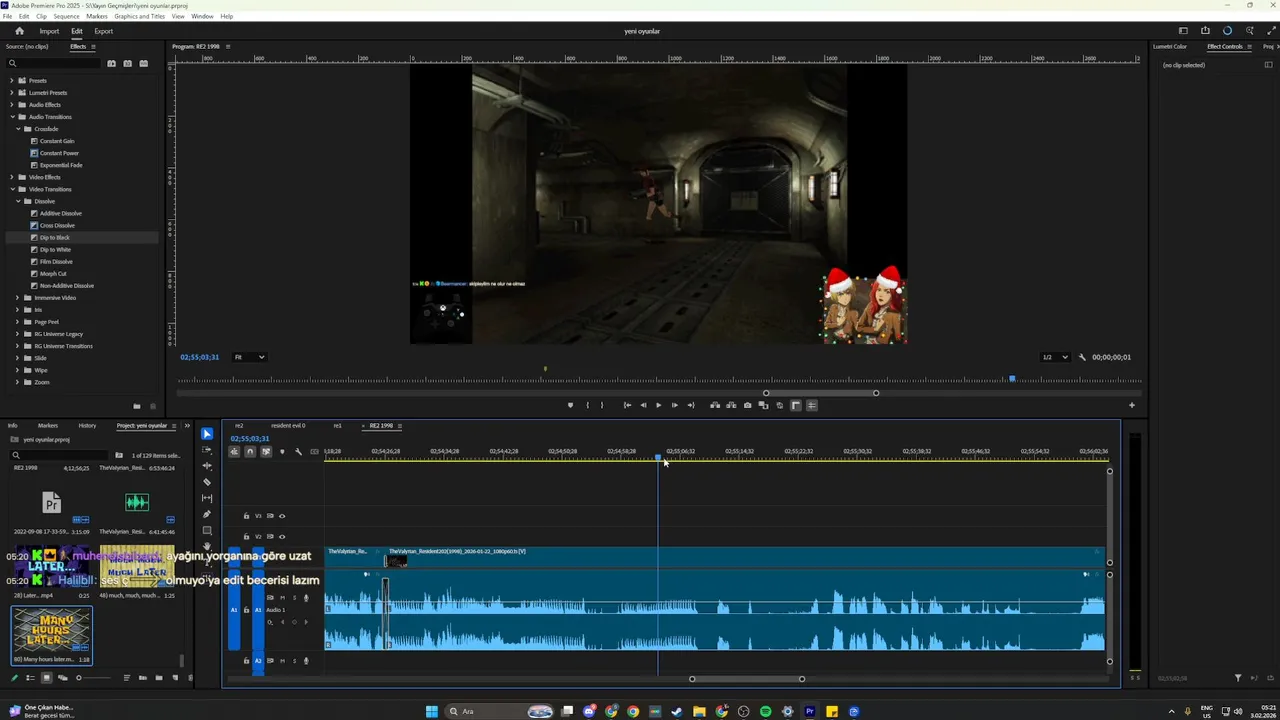Export a frame with the camera icon
This screenshot has height=720, width=1280.
click(747, 405)
